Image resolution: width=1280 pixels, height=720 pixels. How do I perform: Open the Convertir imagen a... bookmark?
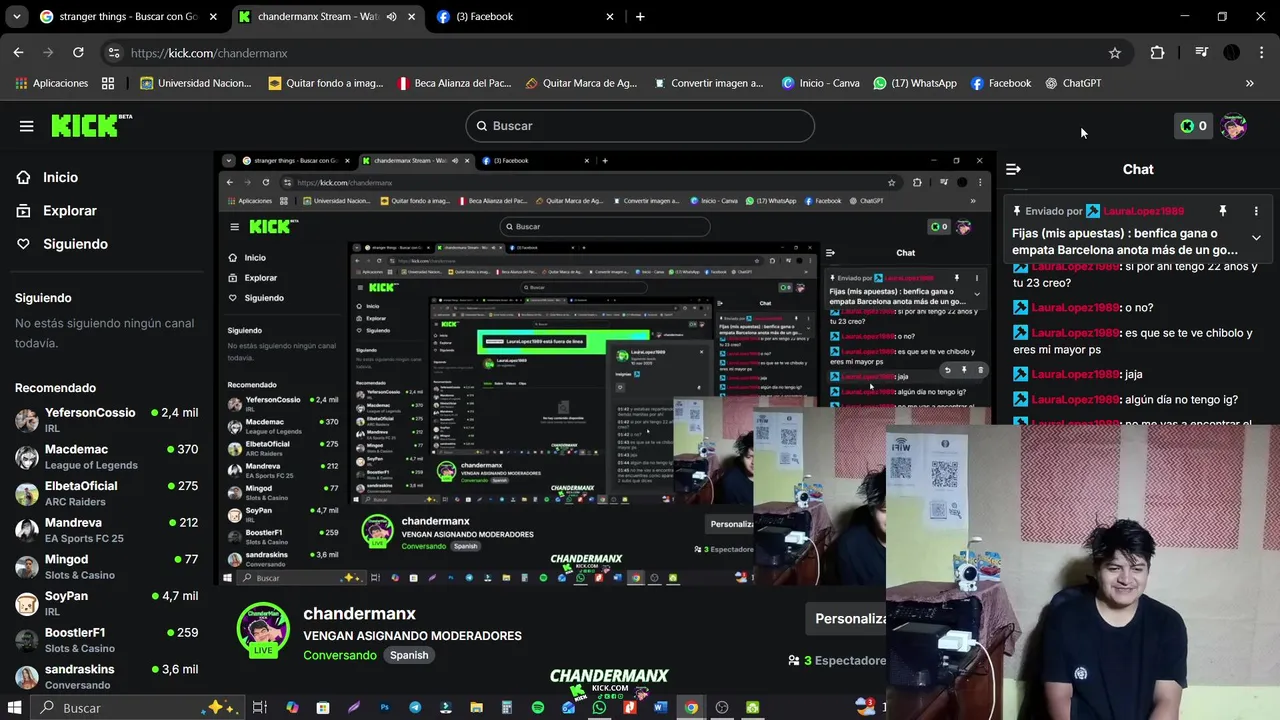(x=708, y=83)
